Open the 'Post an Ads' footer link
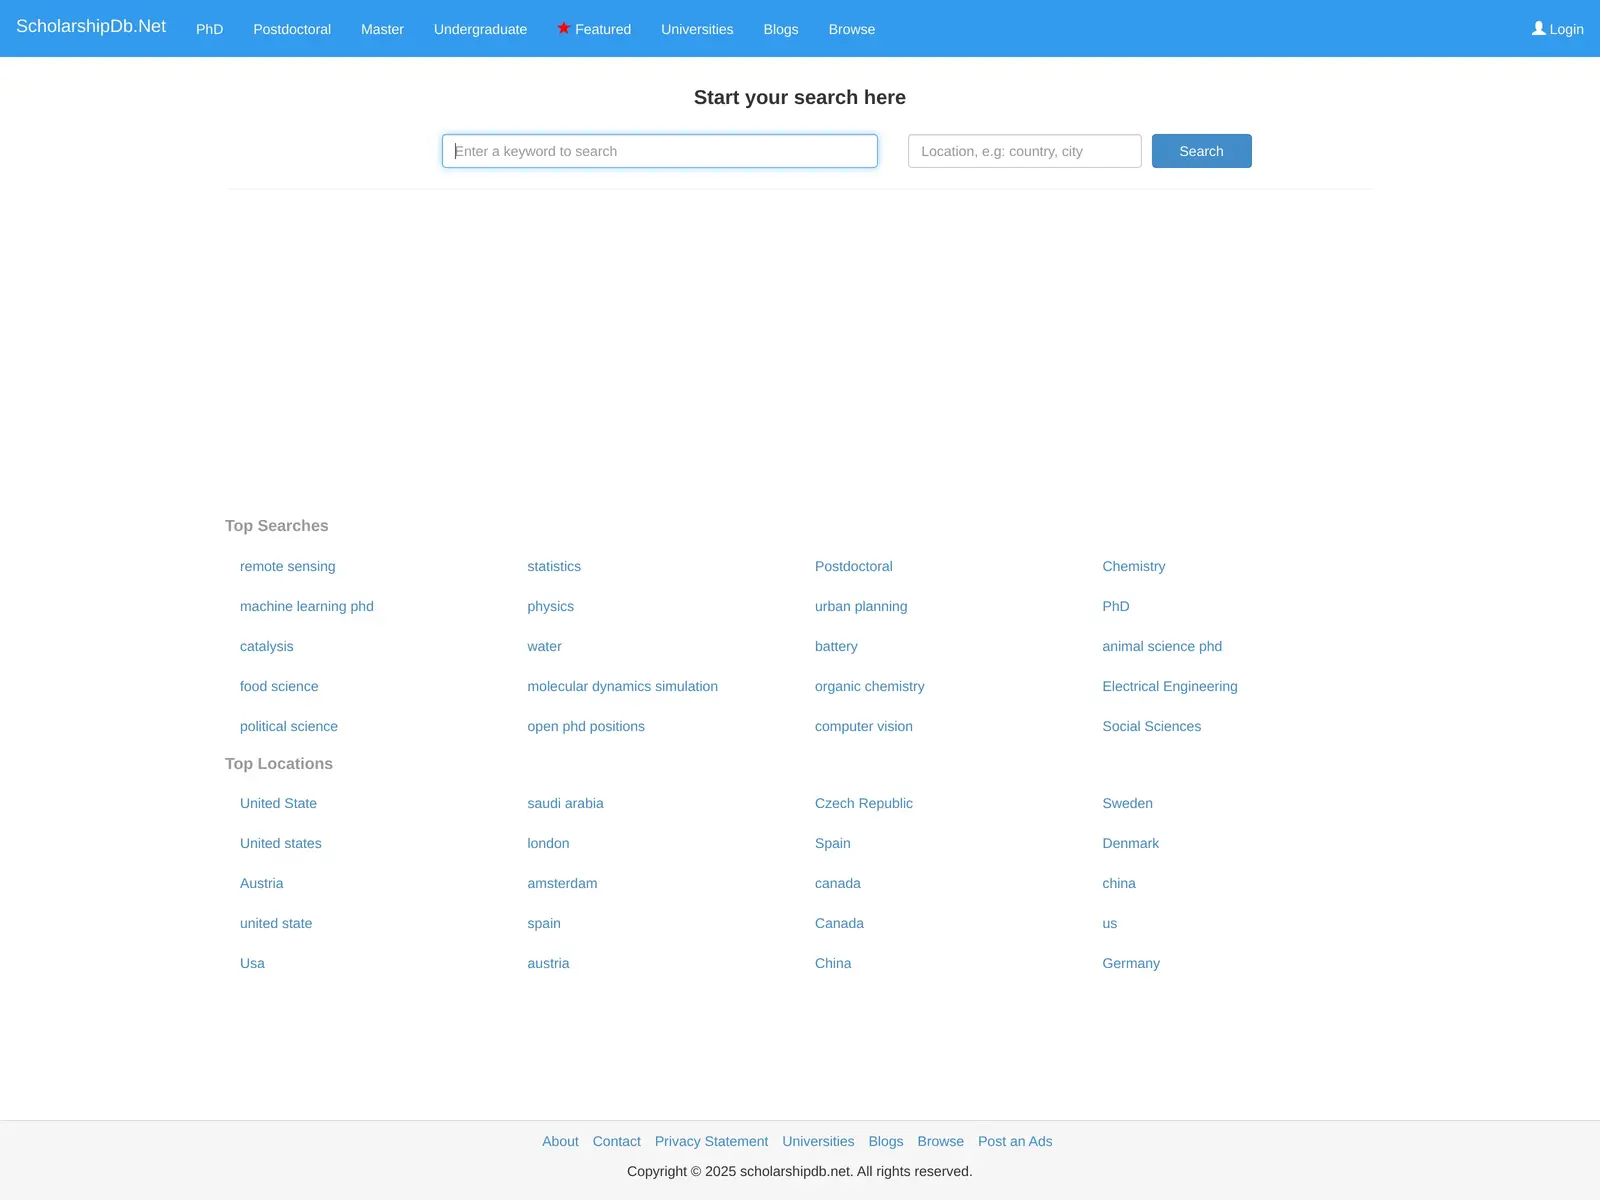 pyautogui.click(x=1015, y=1141)
